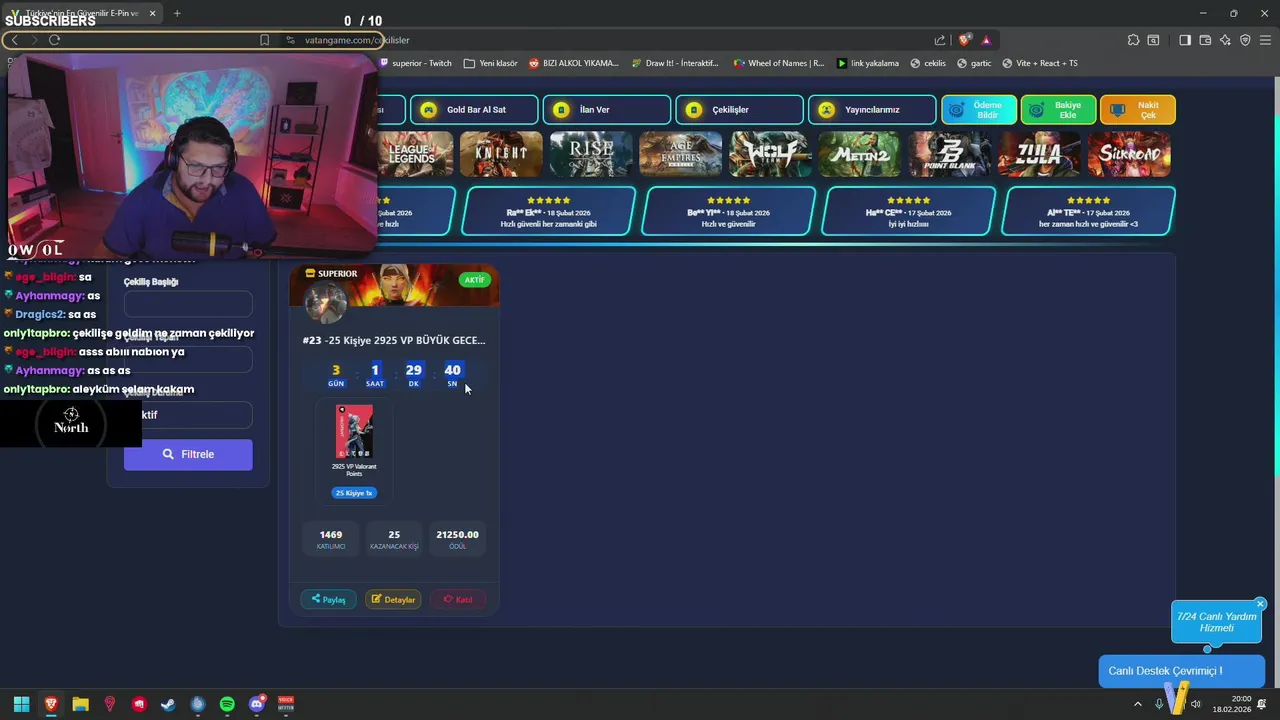Open the BIZI ALKOL YIKAMA bookmark

point(574,63)
